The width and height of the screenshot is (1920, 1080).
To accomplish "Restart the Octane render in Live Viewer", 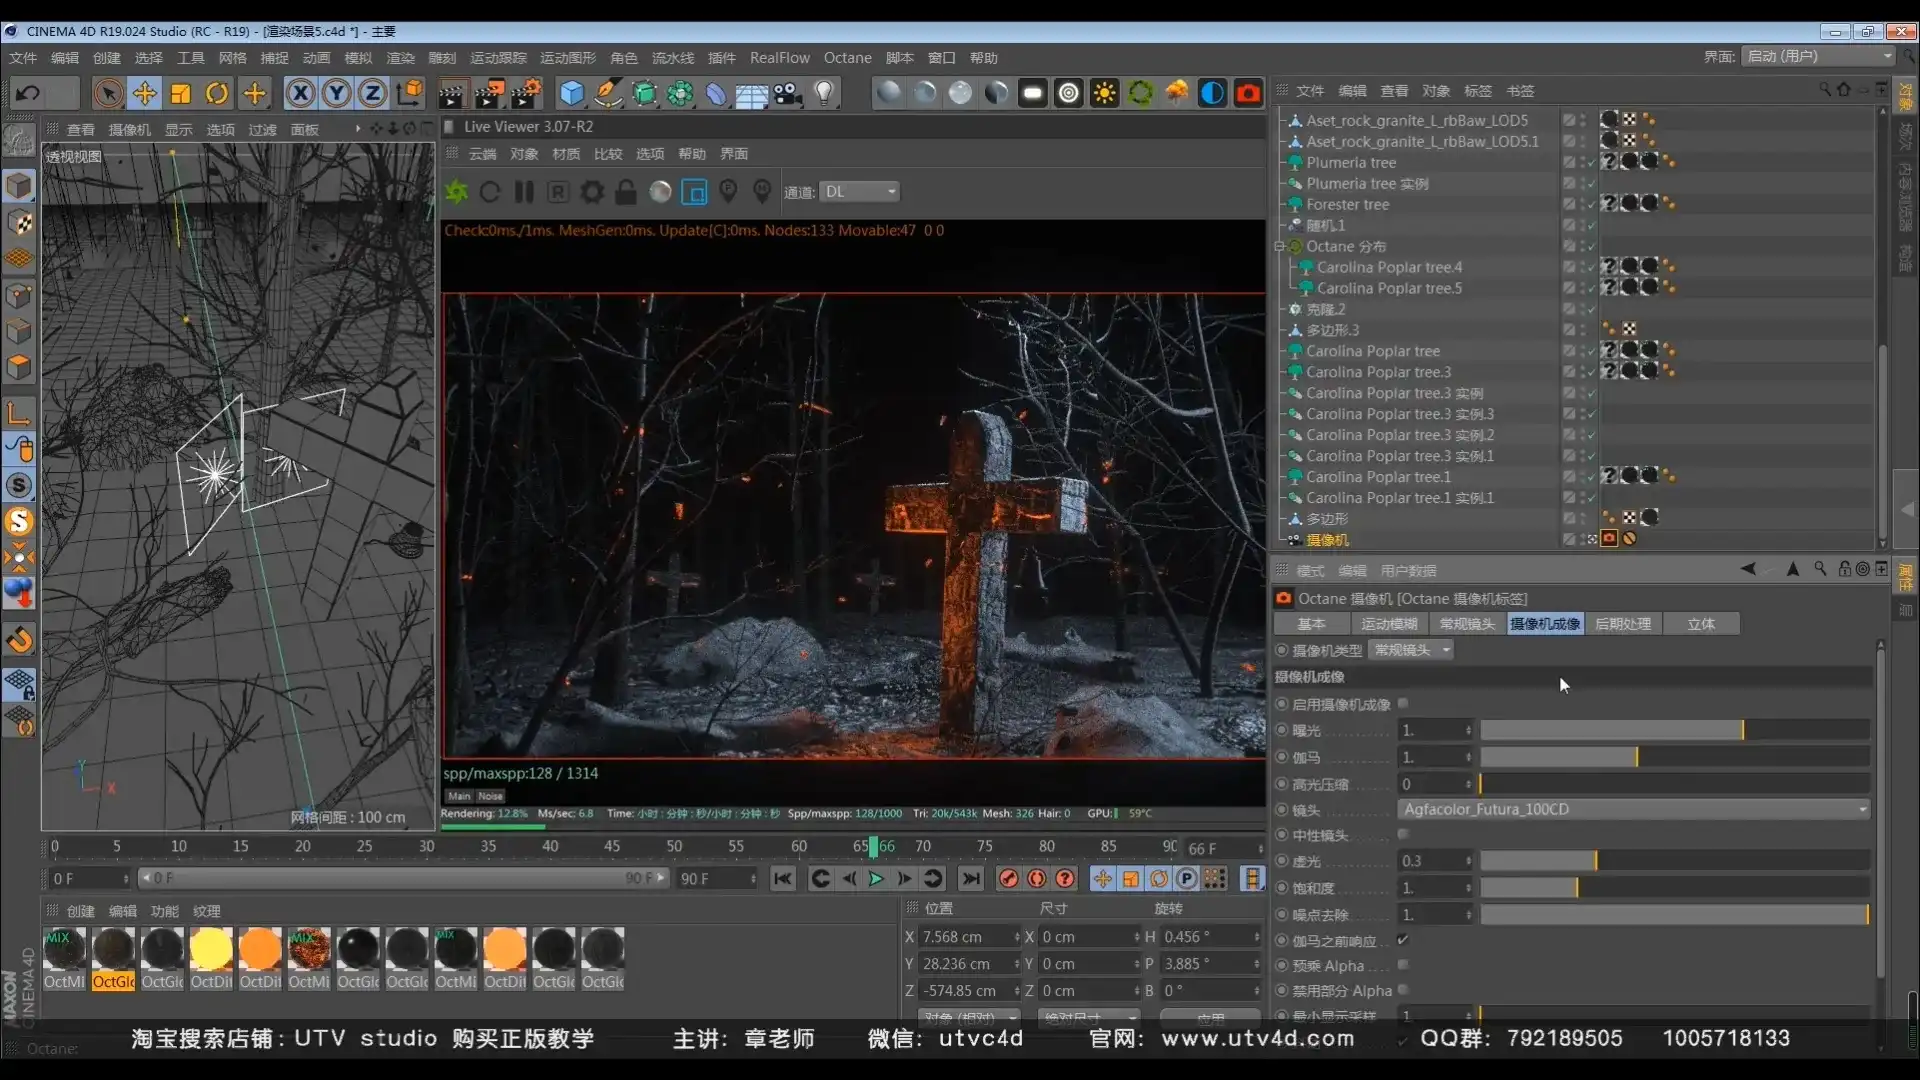I will [490, 192].
